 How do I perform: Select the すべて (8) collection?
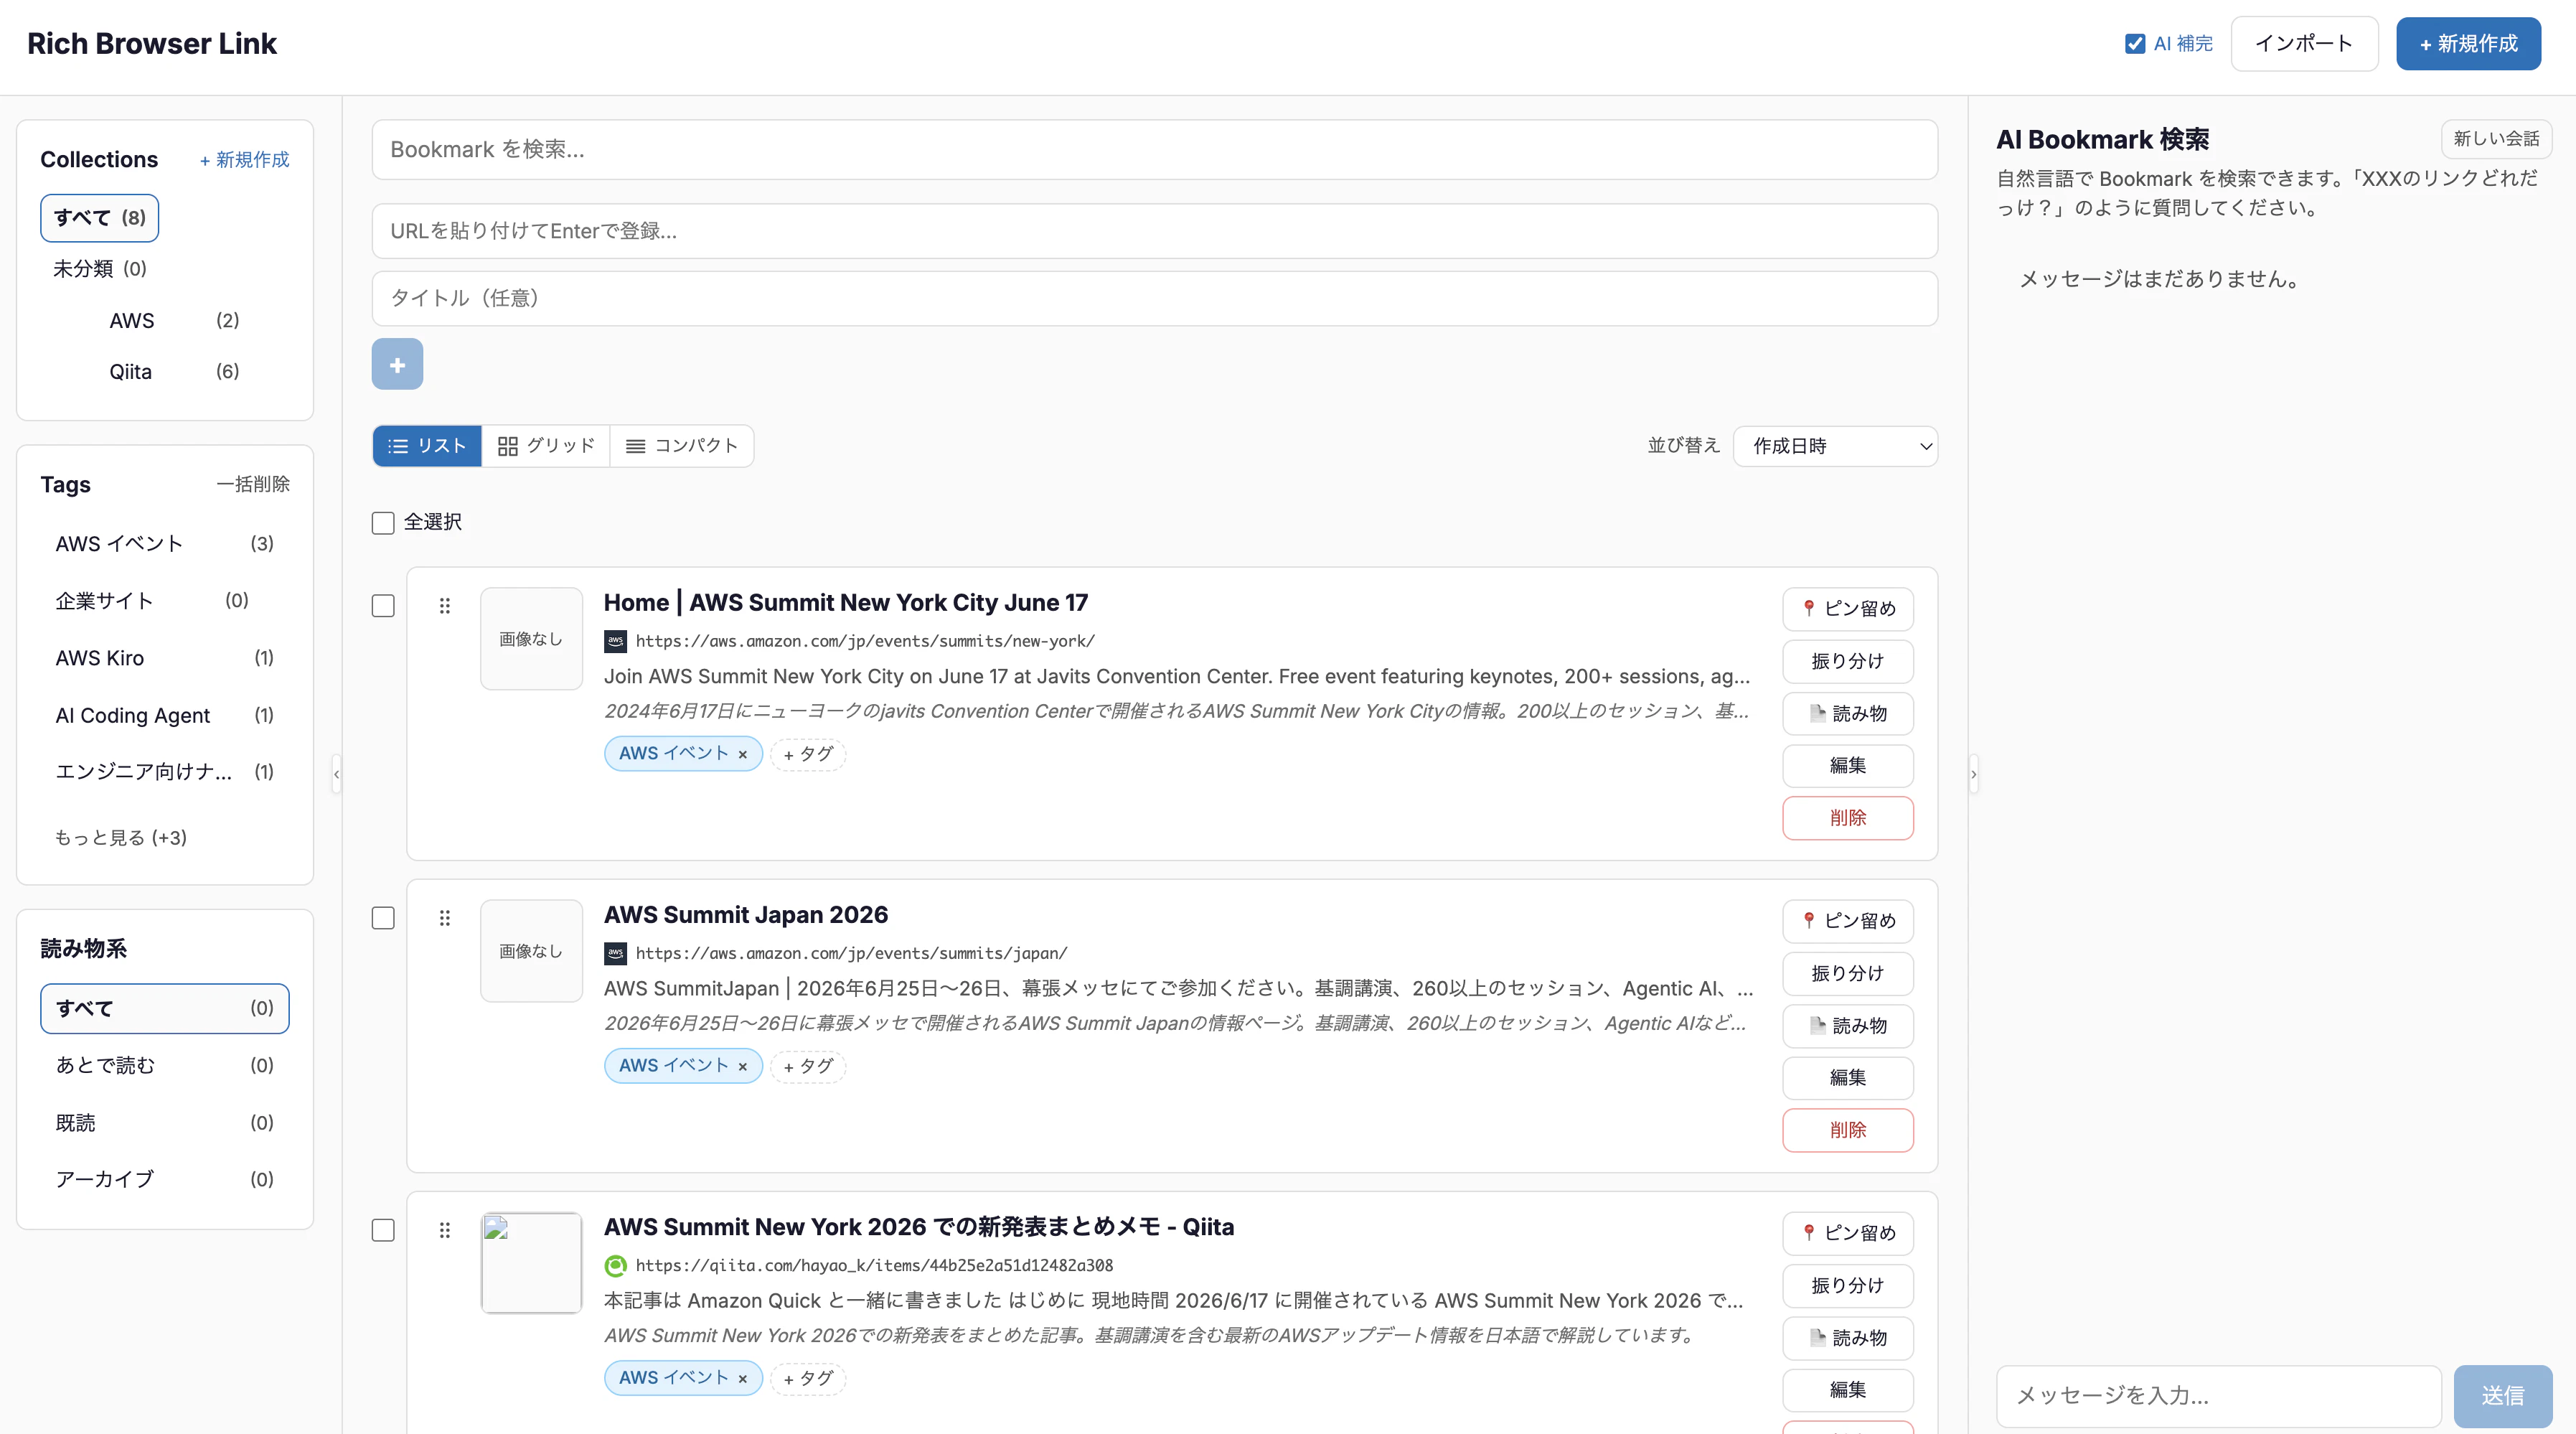[100, 218]
